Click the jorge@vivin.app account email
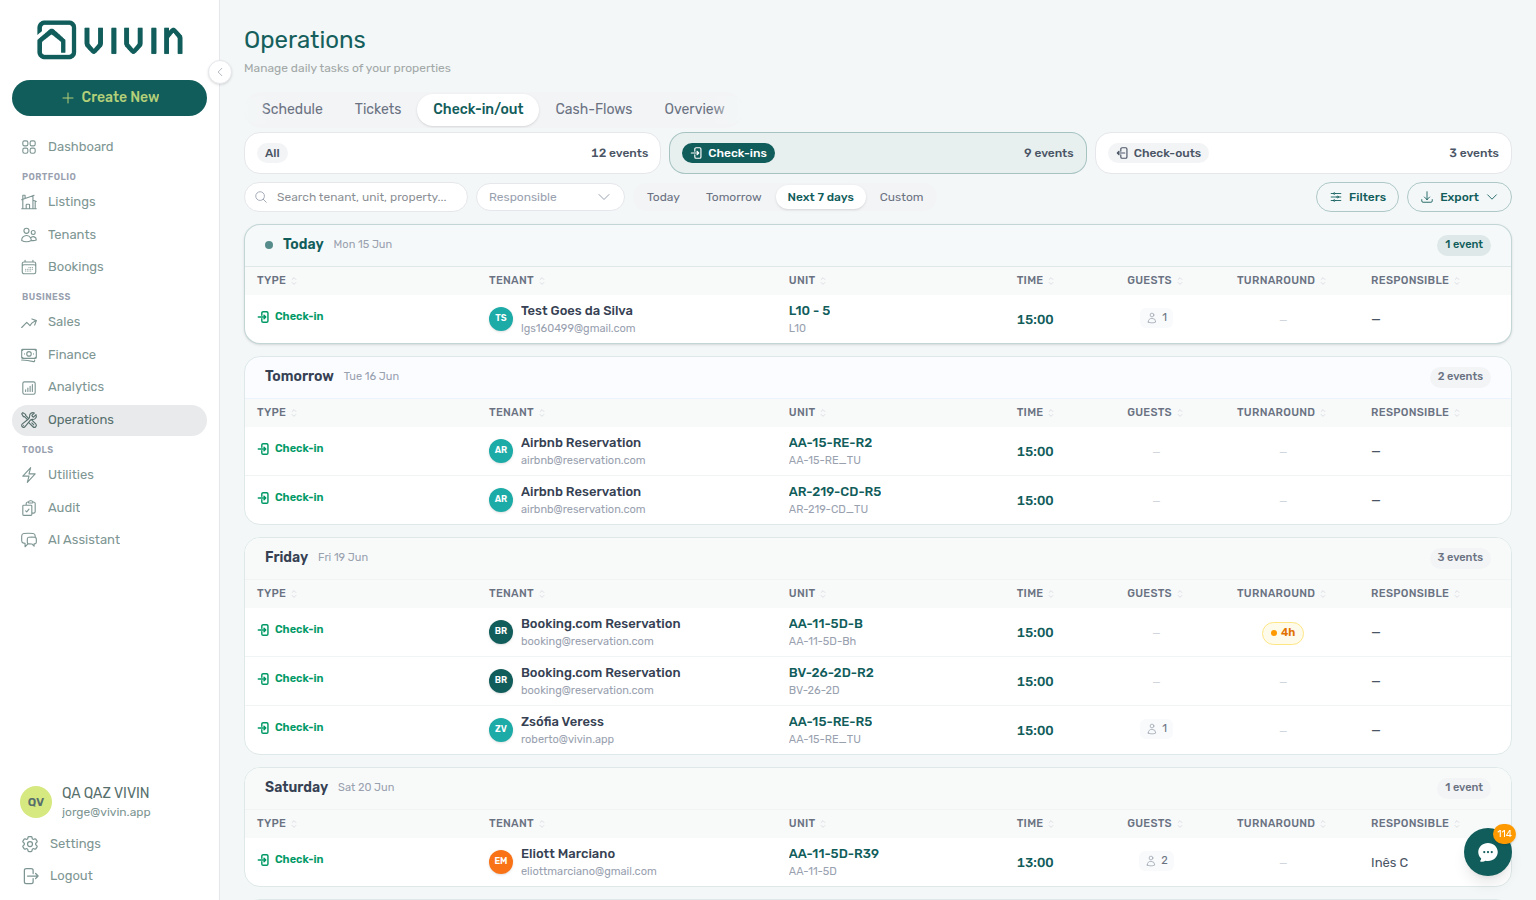Image resolution: width=1536 pixels, height=900 pixels. coord(106,812)
